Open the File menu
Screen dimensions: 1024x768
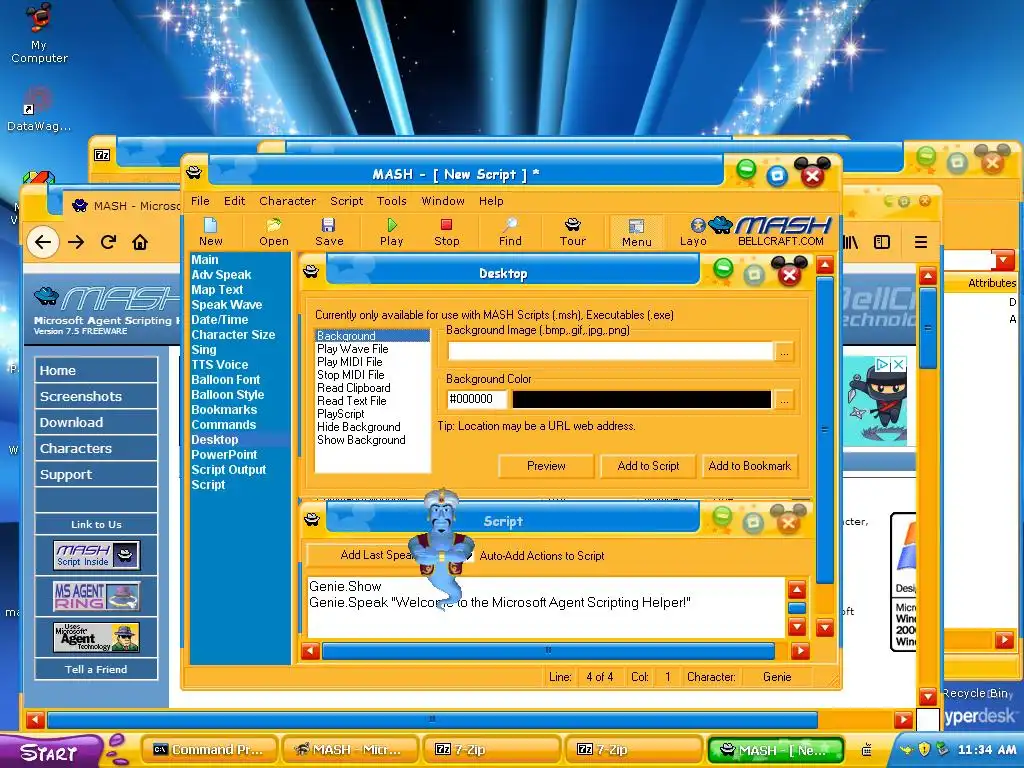pos(200,201)
